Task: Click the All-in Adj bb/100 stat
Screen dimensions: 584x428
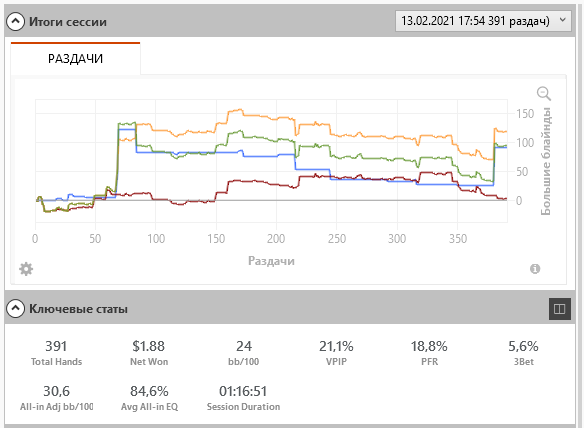Action: pos(56,397)
